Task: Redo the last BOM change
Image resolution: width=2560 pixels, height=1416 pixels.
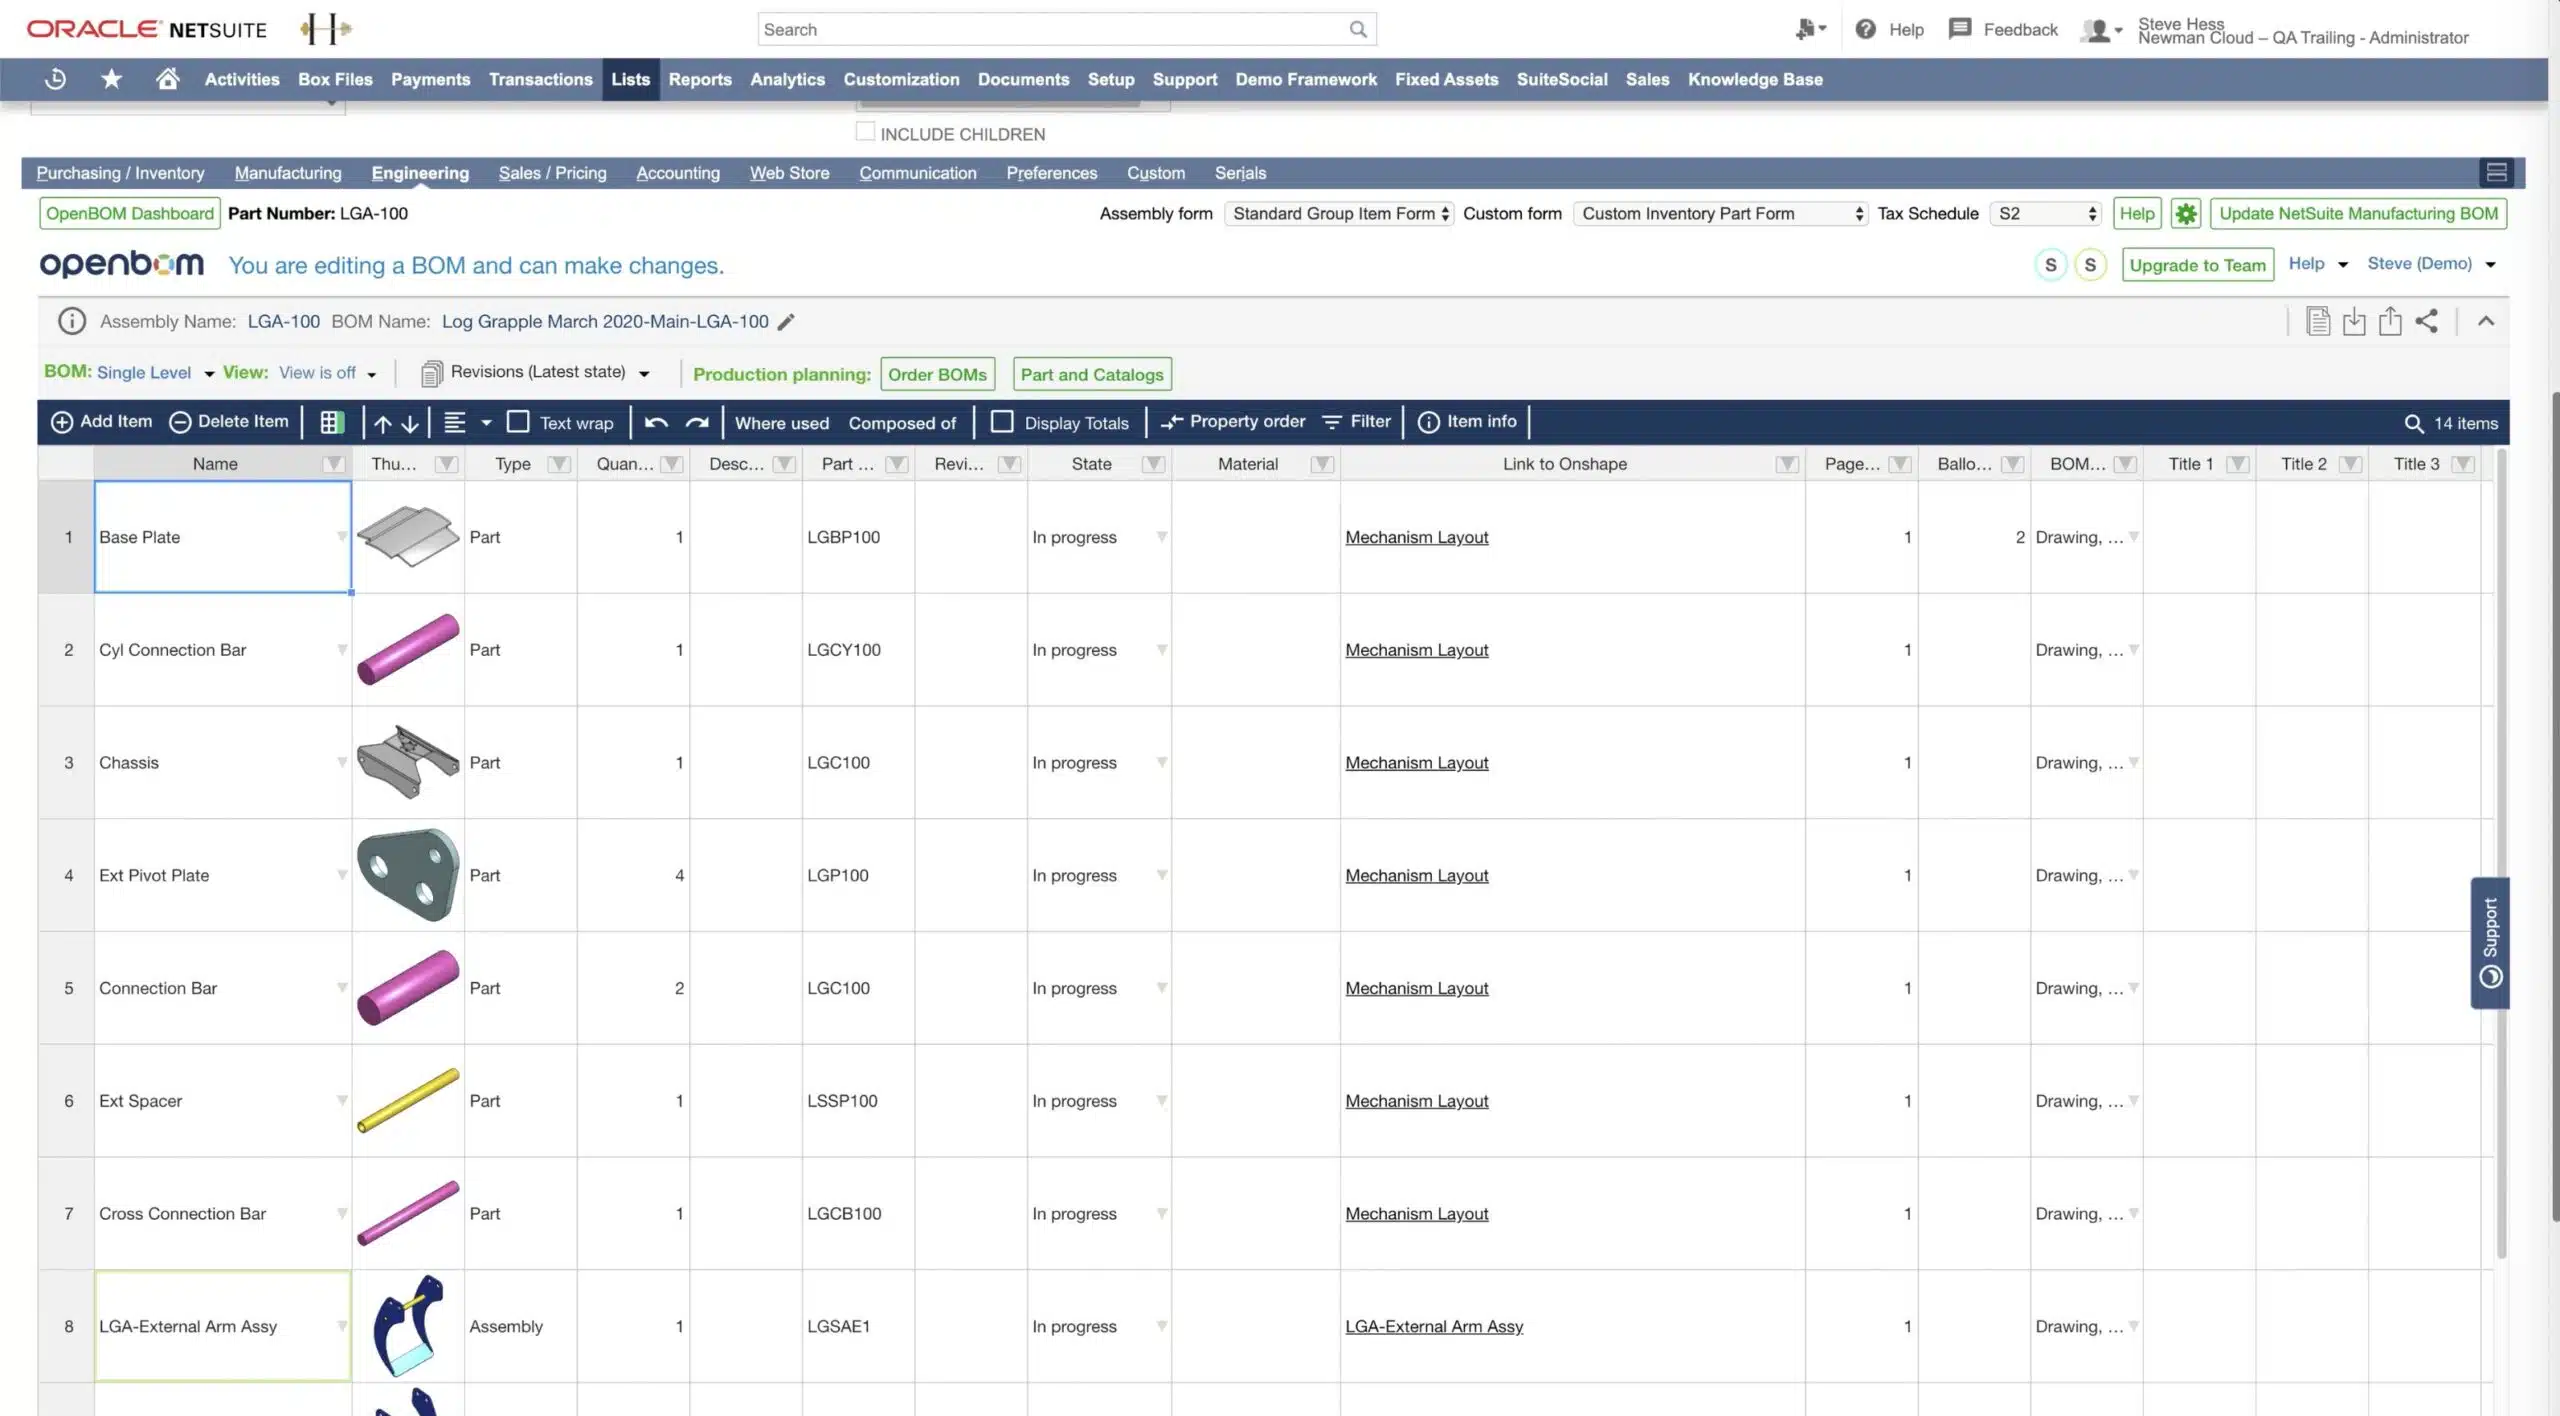Action: click(x=697, y=423)
